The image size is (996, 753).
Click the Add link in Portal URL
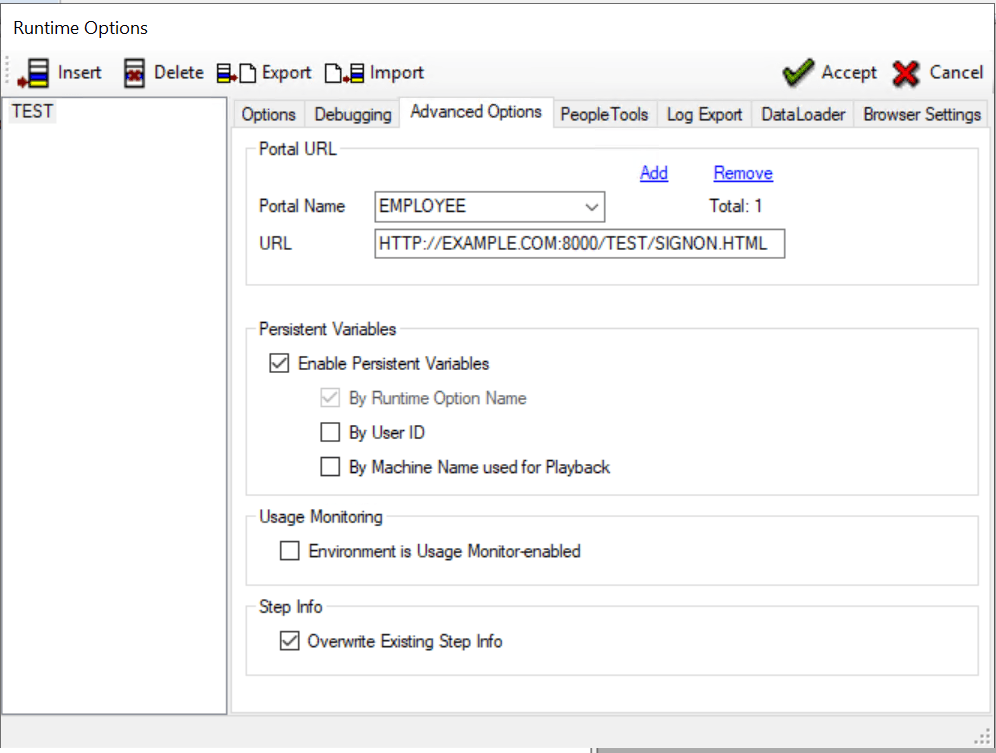click(x=653, y=172)
